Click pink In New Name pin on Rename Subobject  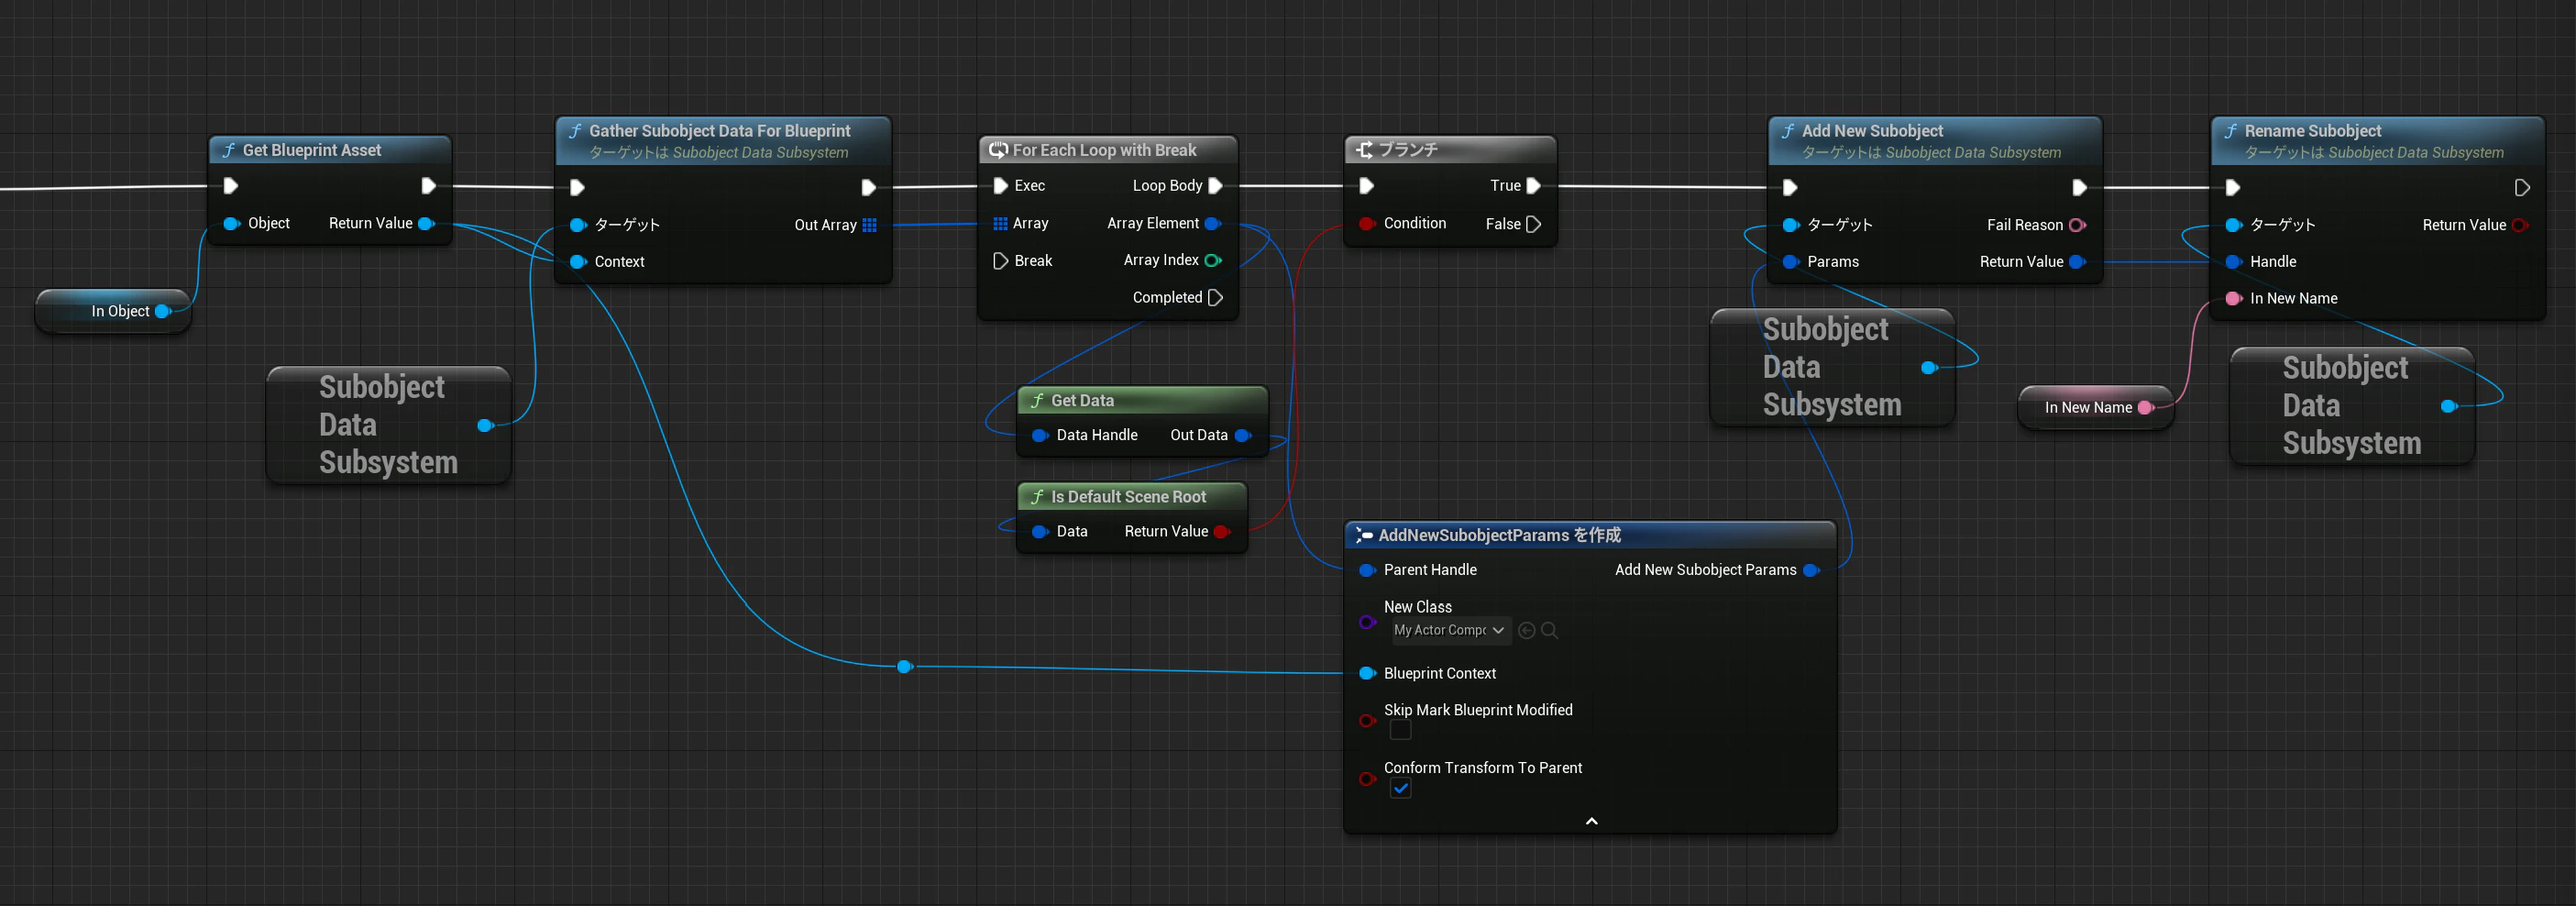[2233, 299]
